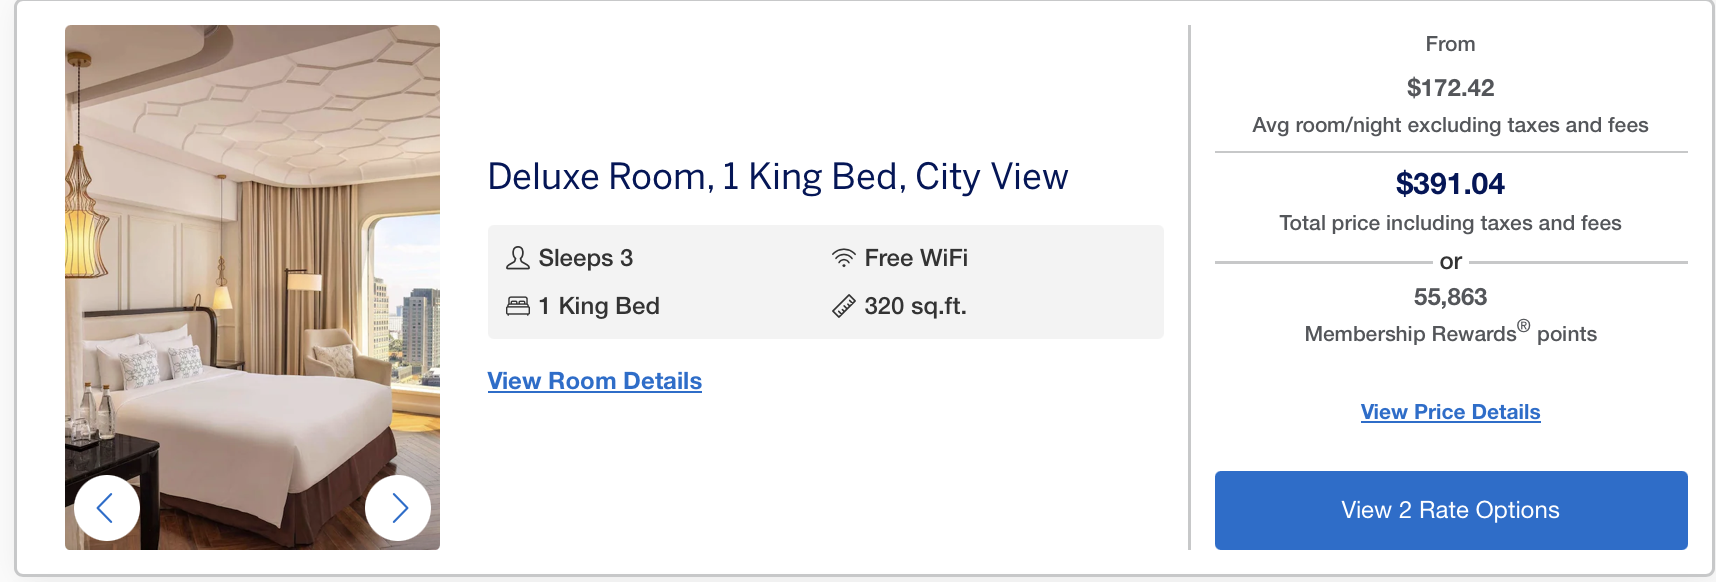Click the 55,863 points amount

click(1450, 297)
